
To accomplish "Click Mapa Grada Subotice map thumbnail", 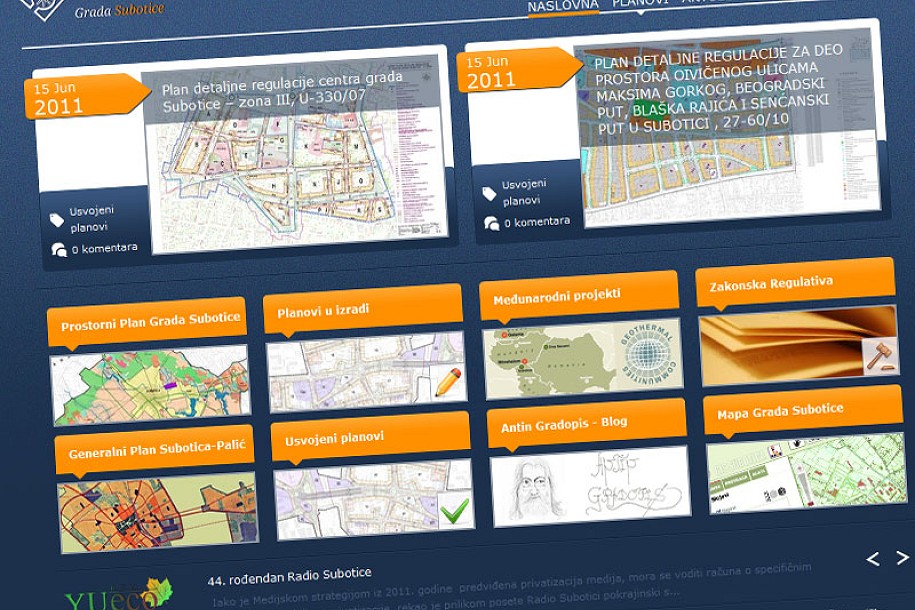I will (806, 473).
